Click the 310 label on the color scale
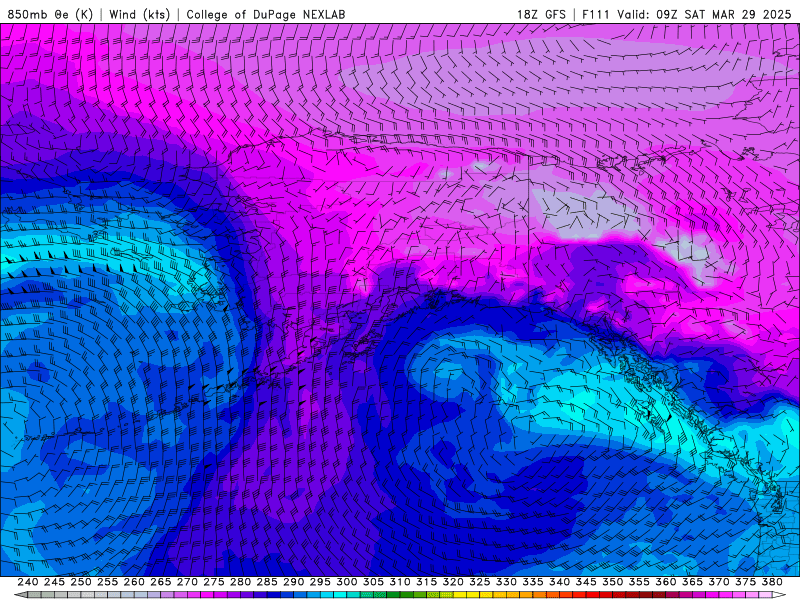 point(400,582)
